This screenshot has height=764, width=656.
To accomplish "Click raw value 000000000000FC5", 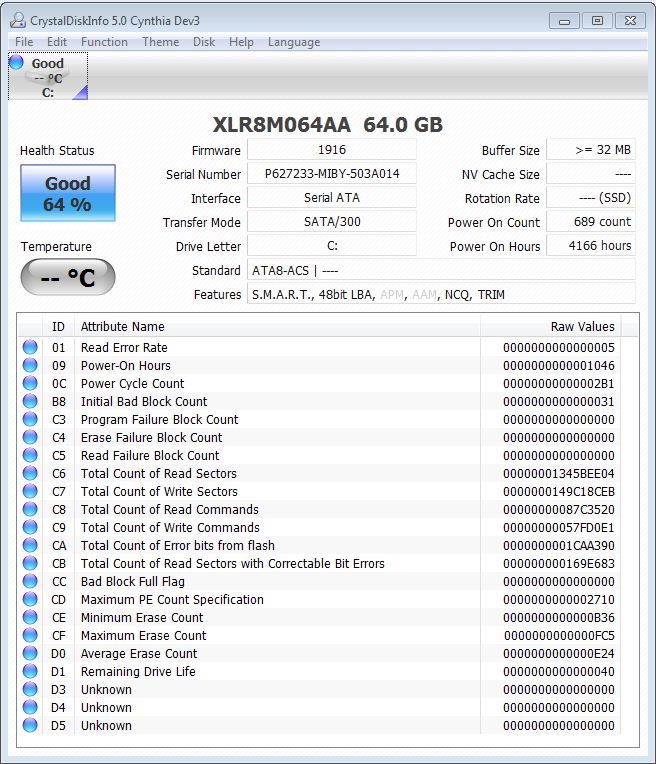I will click(560, 635).
